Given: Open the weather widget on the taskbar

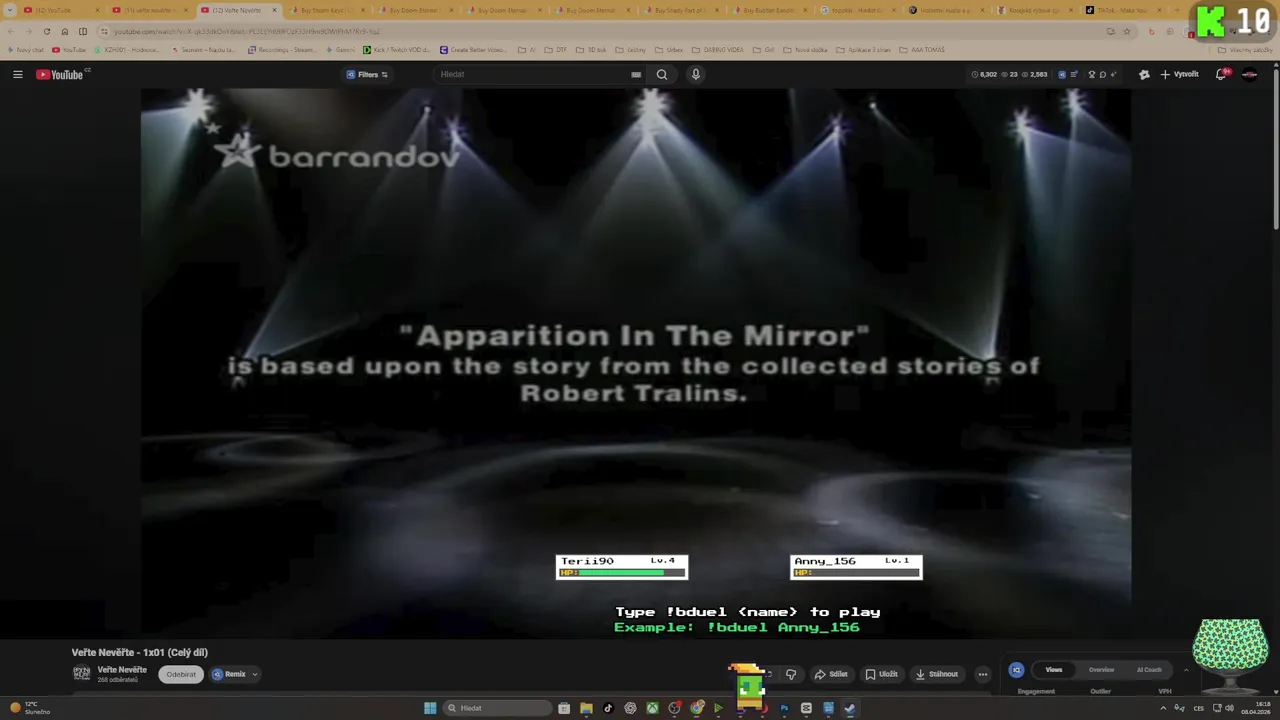Looking at the screenshot, I should (x=28, y=708).
